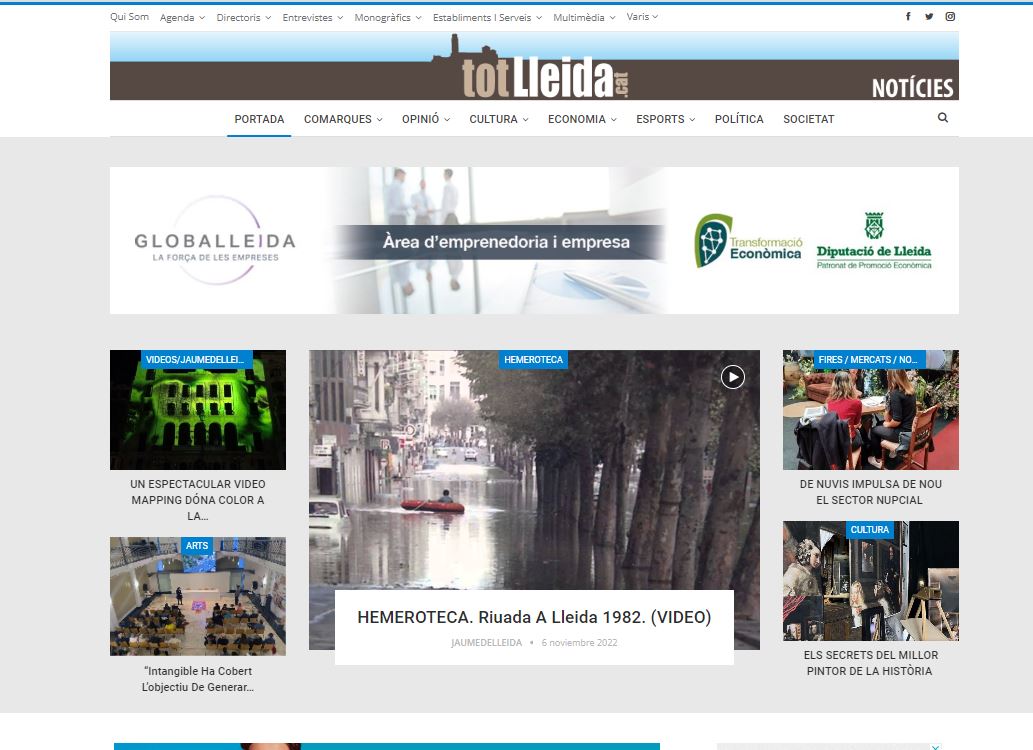Expand the Esports navigation menu
This screenshot has width=1033, height=750.
pyautogui.click(x=665, y=119)
